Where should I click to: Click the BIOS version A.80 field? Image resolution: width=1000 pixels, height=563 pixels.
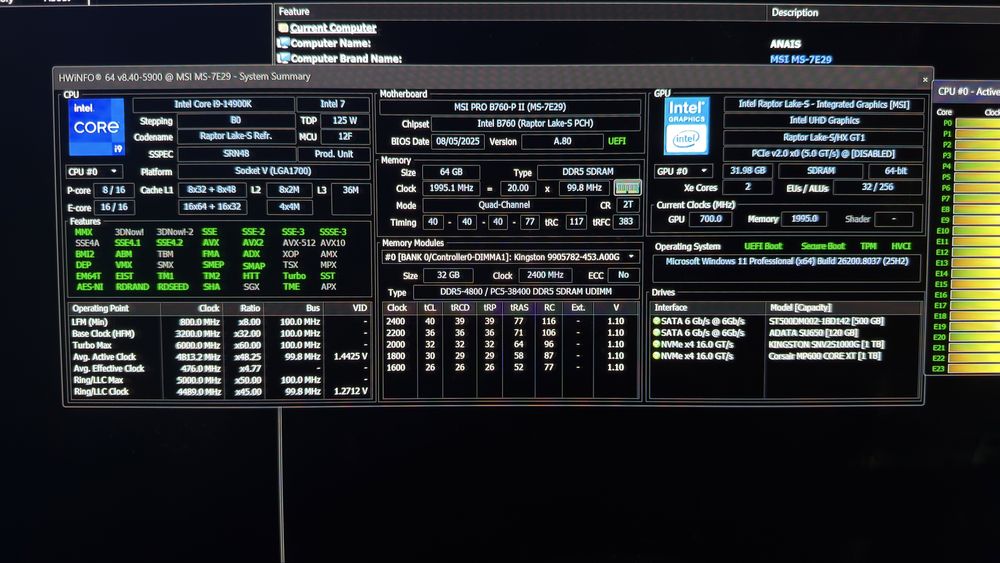(x=562, y=142)
